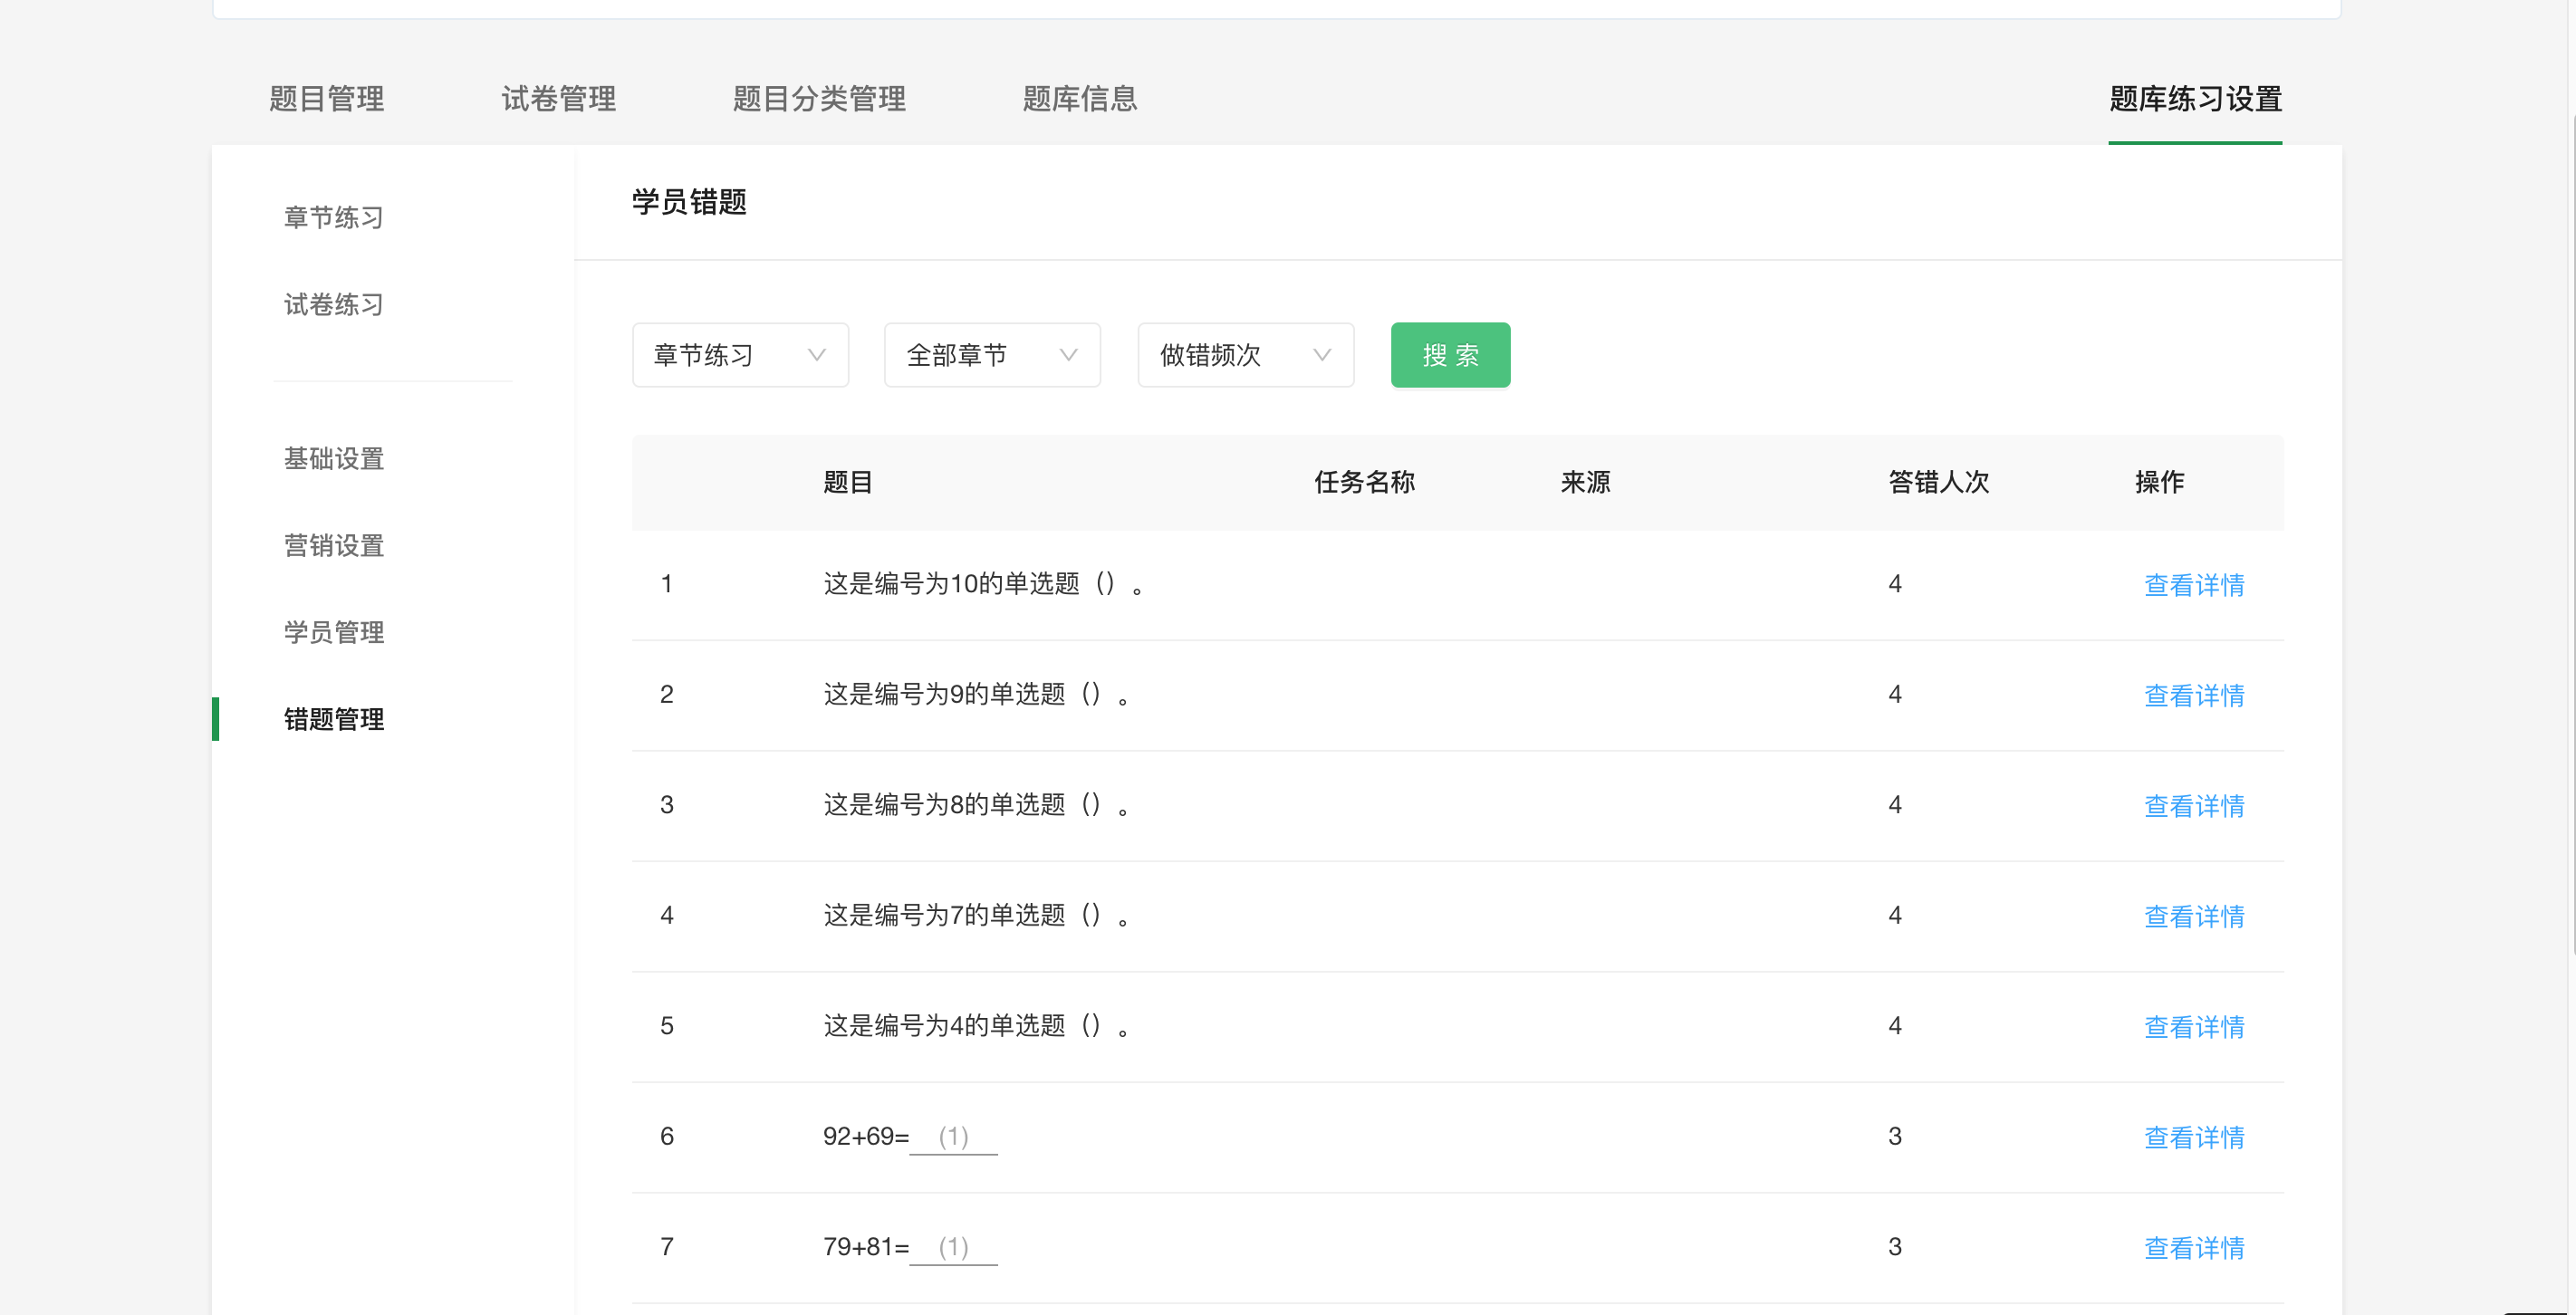Click the 任务名称 column header
2576x1315 pixels.
point(1364,483)
